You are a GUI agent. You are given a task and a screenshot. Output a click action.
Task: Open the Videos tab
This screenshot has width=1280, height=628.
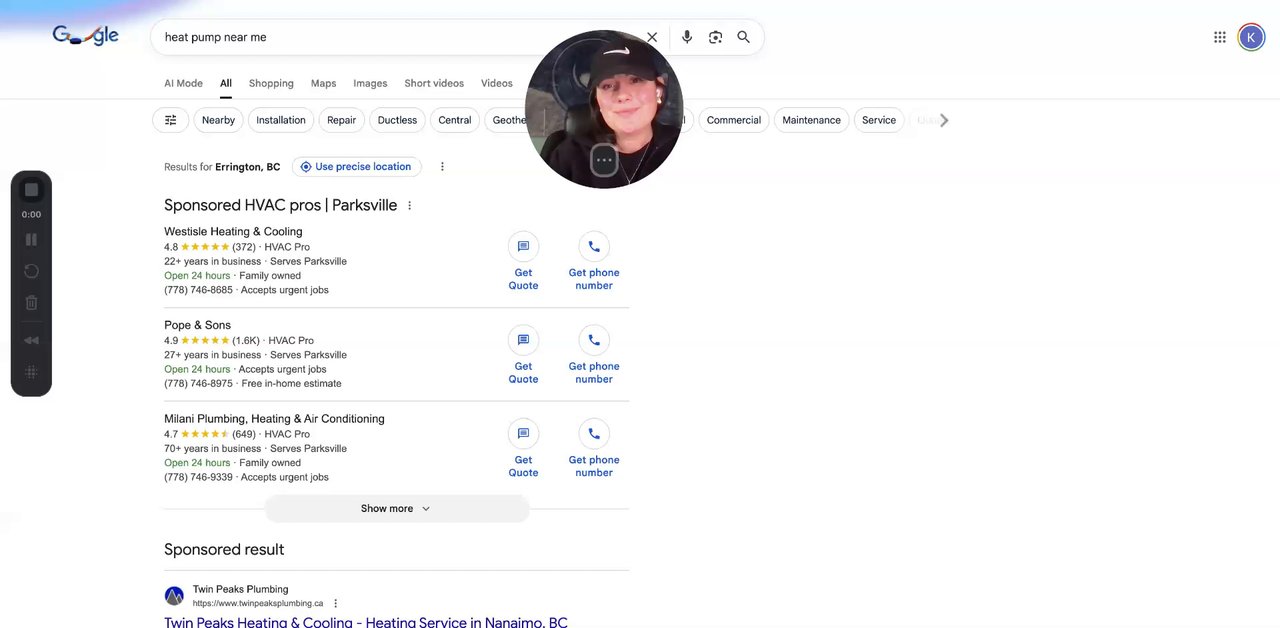click(x=497, y=84)
